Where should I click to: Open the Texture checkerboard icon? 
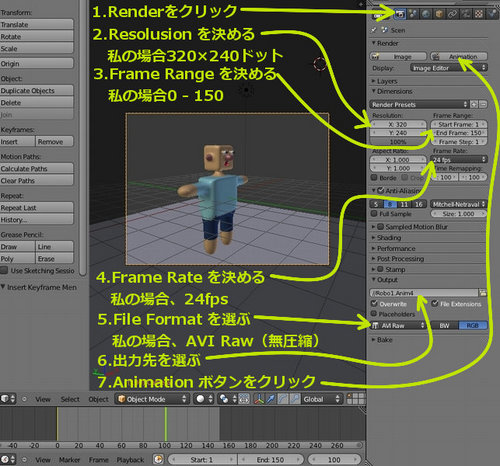(x=479, y=14)
